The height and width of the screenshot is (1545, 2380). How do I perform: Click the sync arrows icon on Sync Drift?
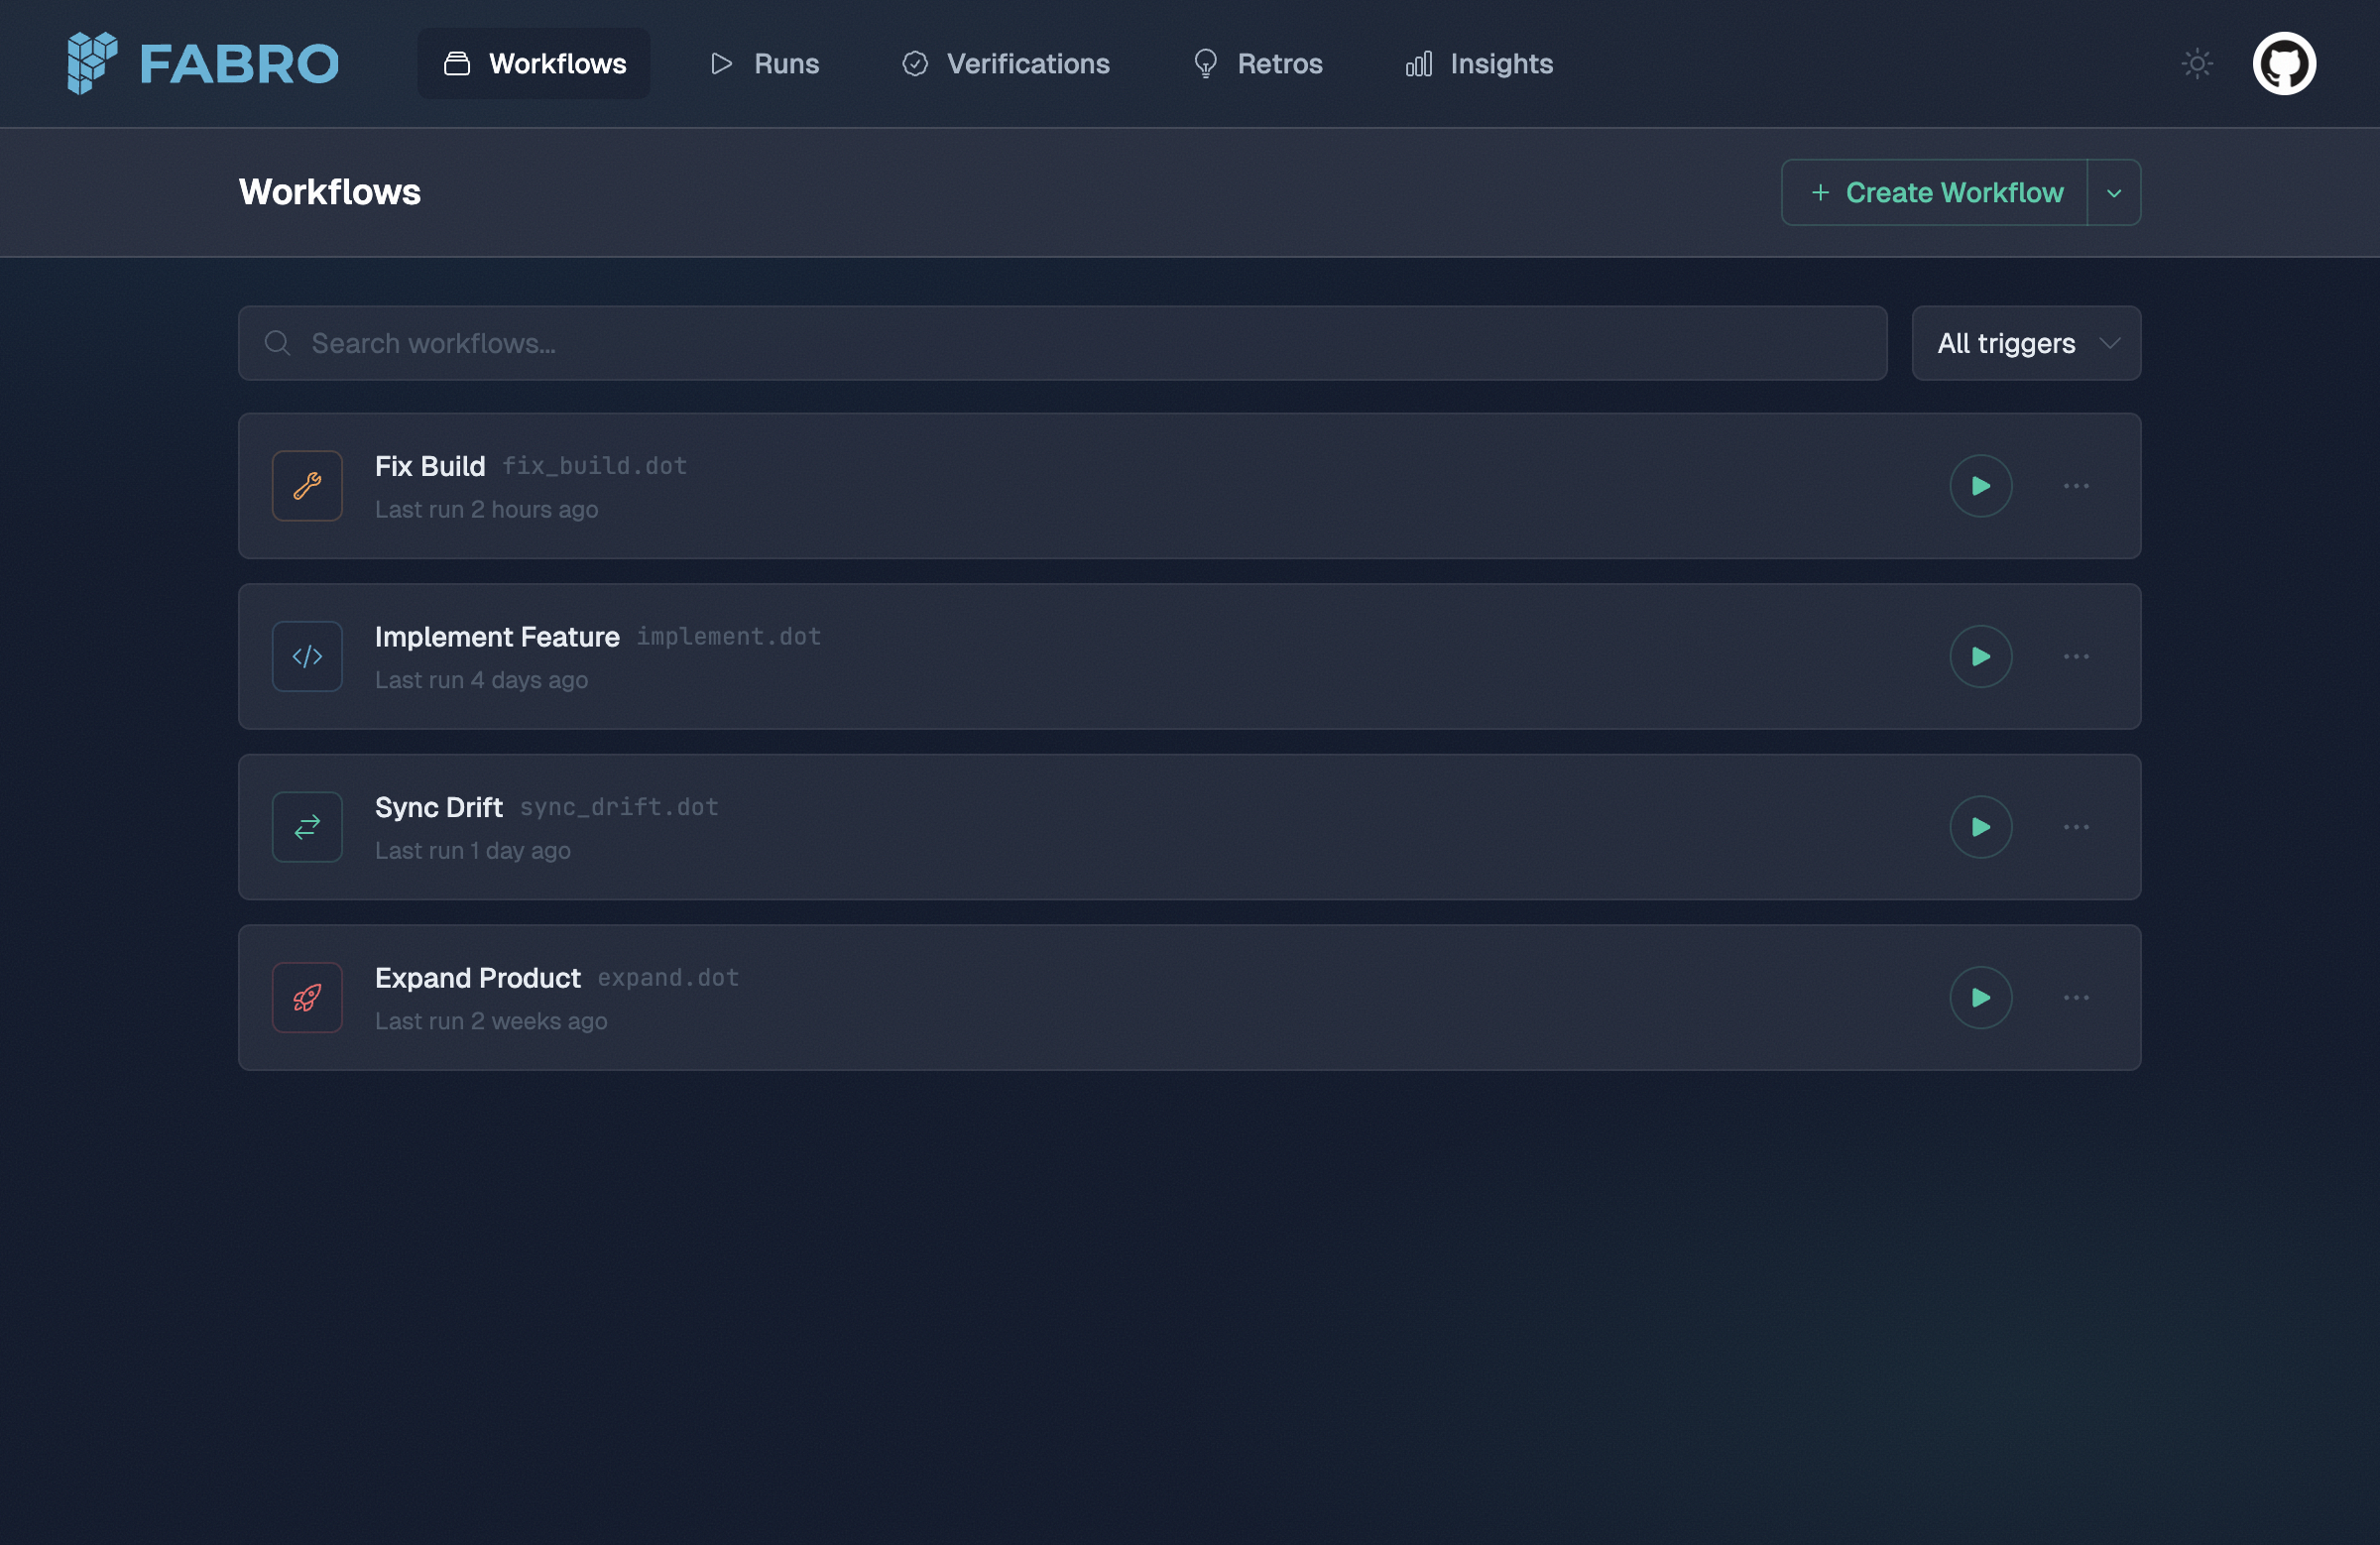click(x=306, y=827)
